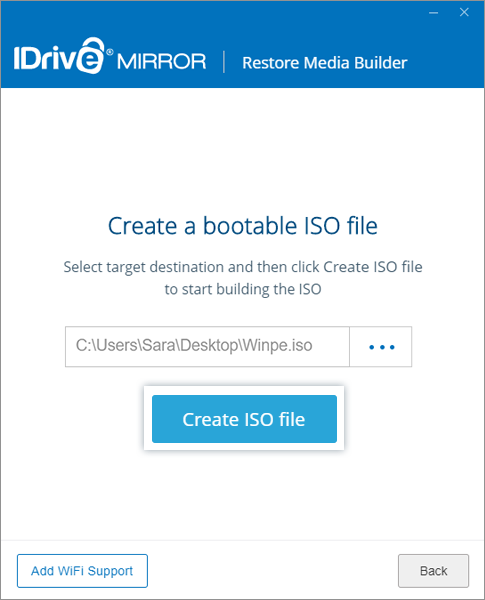Open the three-dot browse button for destination
The height and width of the screenshot is (600, 485).
[380, 347]
